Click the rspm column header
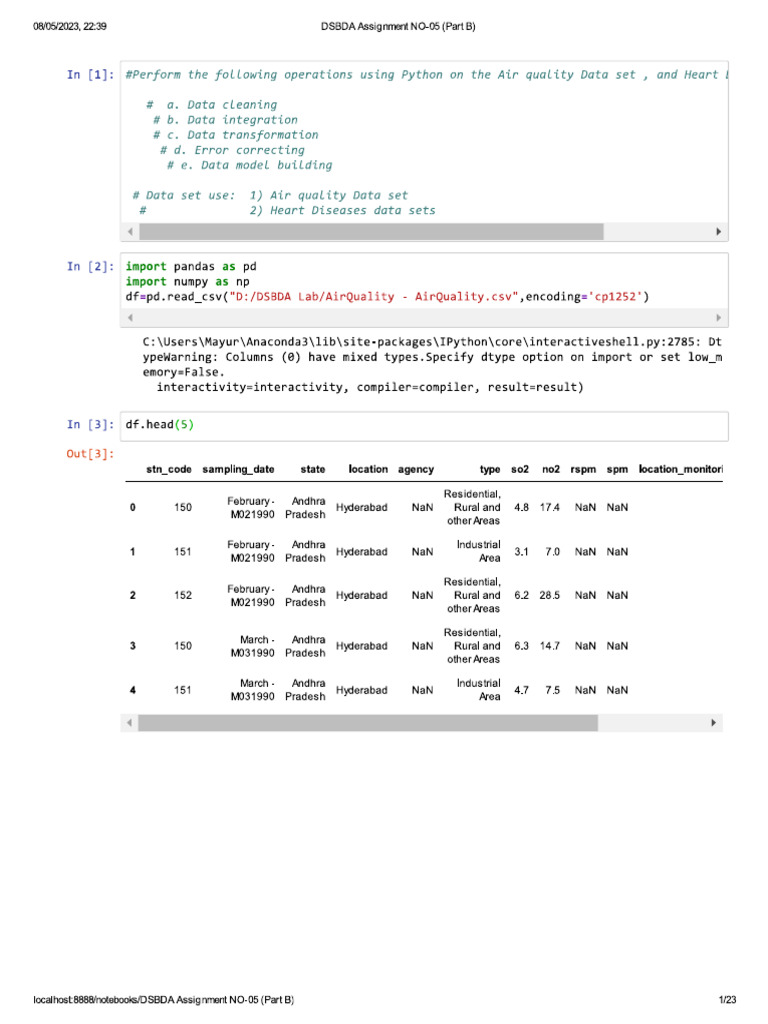This screenshot has width=768, height=1024. [x=583, y=470]
